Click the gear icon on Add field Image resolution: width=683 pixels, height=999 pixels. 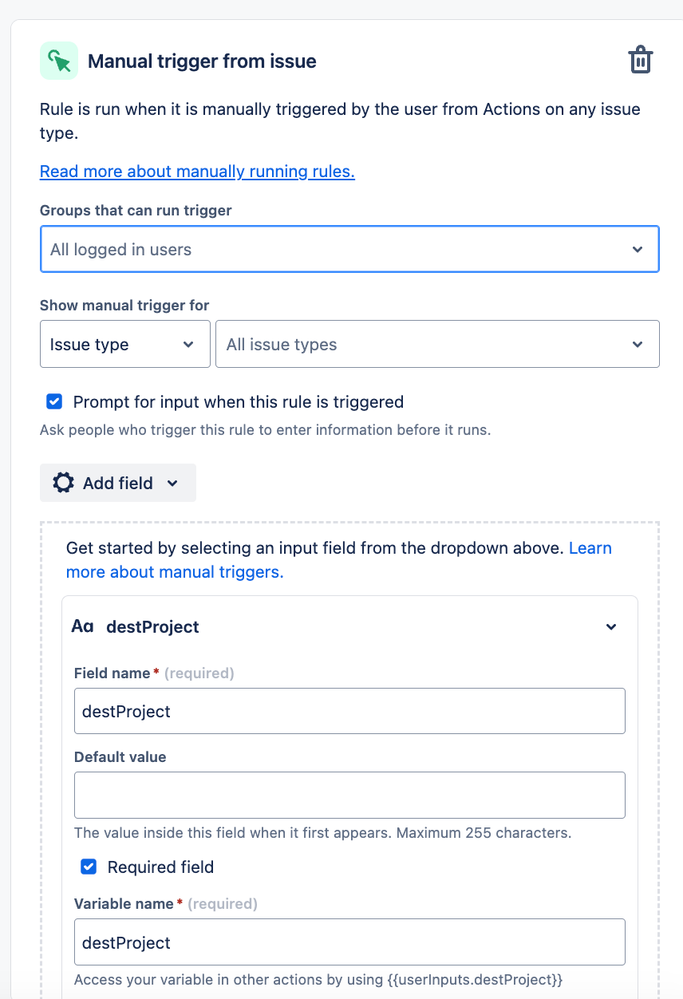(63, 482)
